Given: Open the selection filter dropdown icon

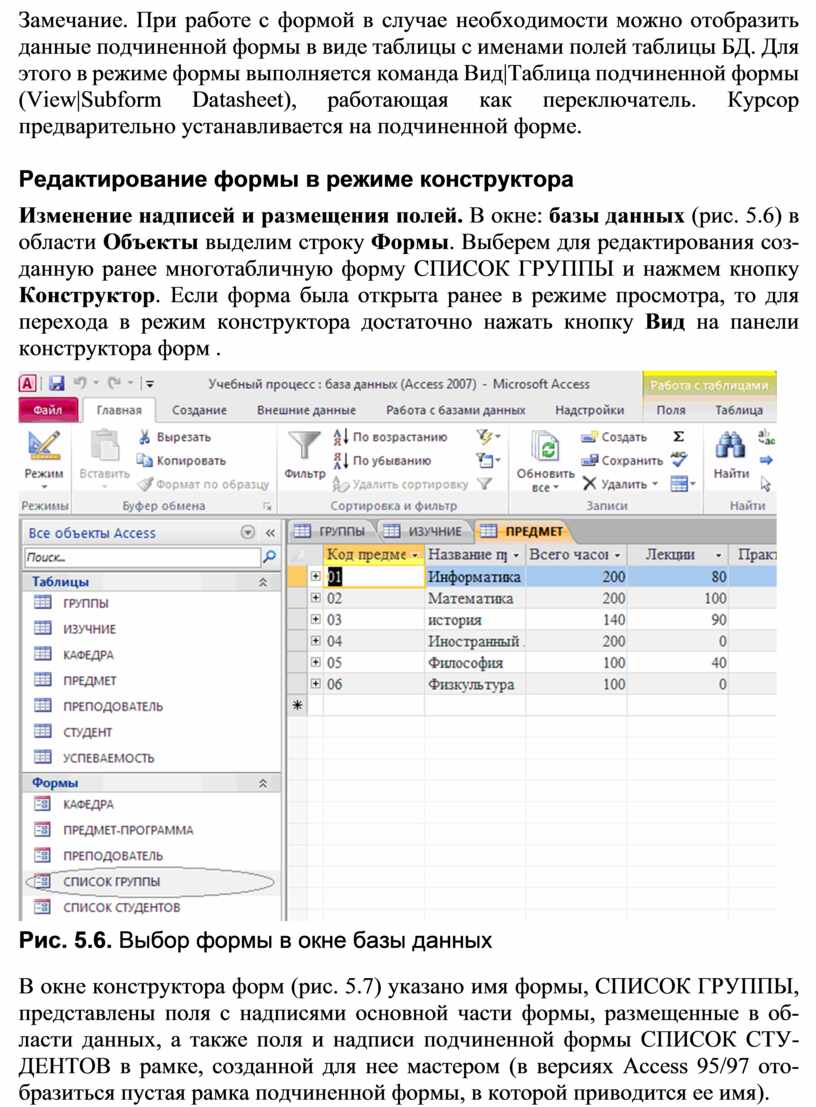Looking at the screenshot, I should 488,437.
